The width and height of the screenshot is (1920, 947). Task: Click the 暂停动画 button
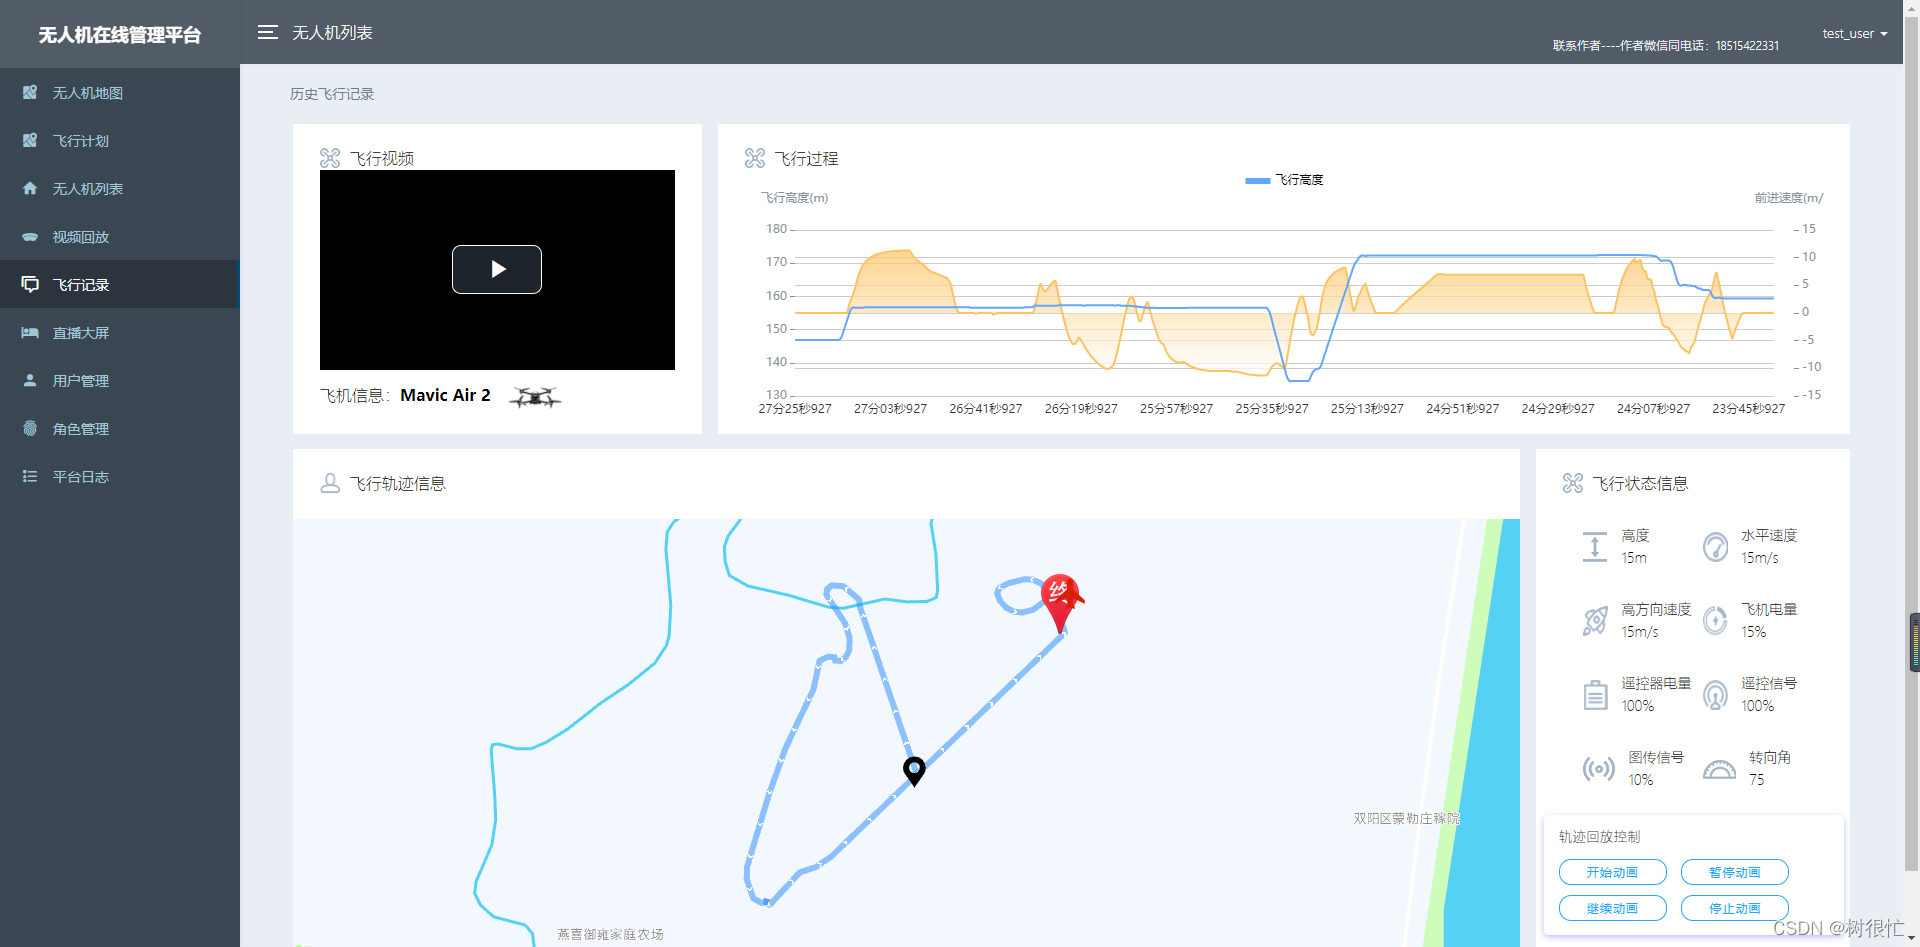(1734, 872)
